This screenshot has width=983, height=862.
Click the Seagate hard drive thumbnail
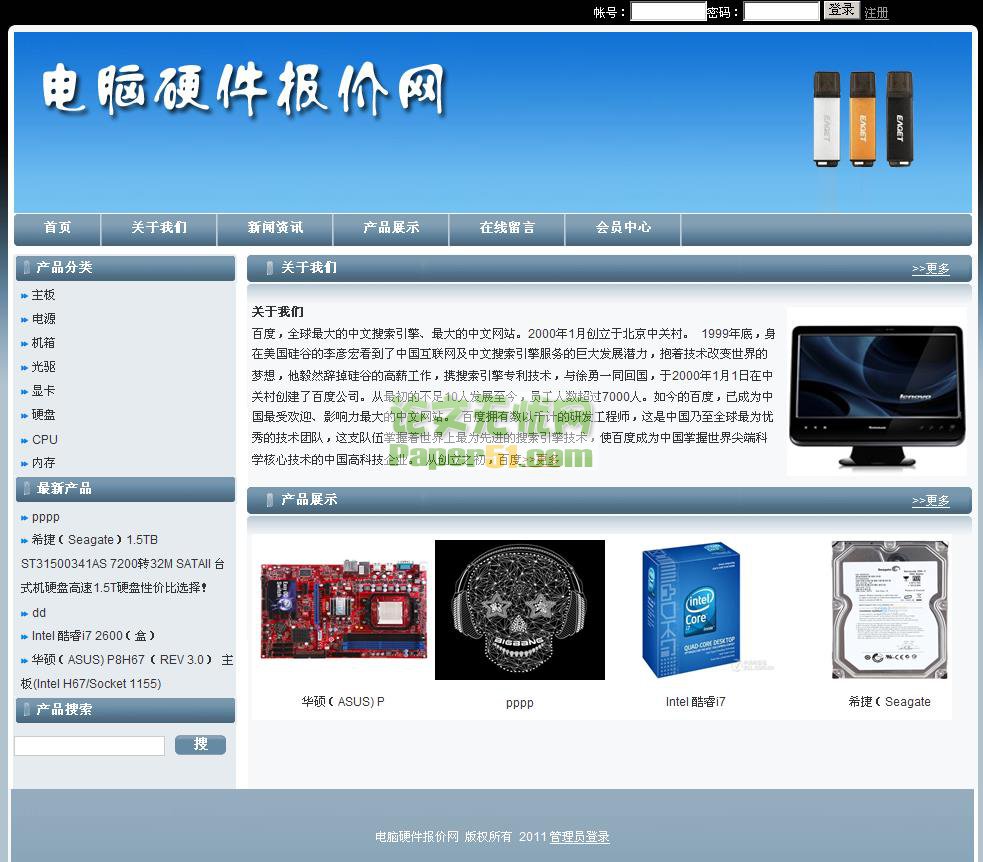(890, 610)
